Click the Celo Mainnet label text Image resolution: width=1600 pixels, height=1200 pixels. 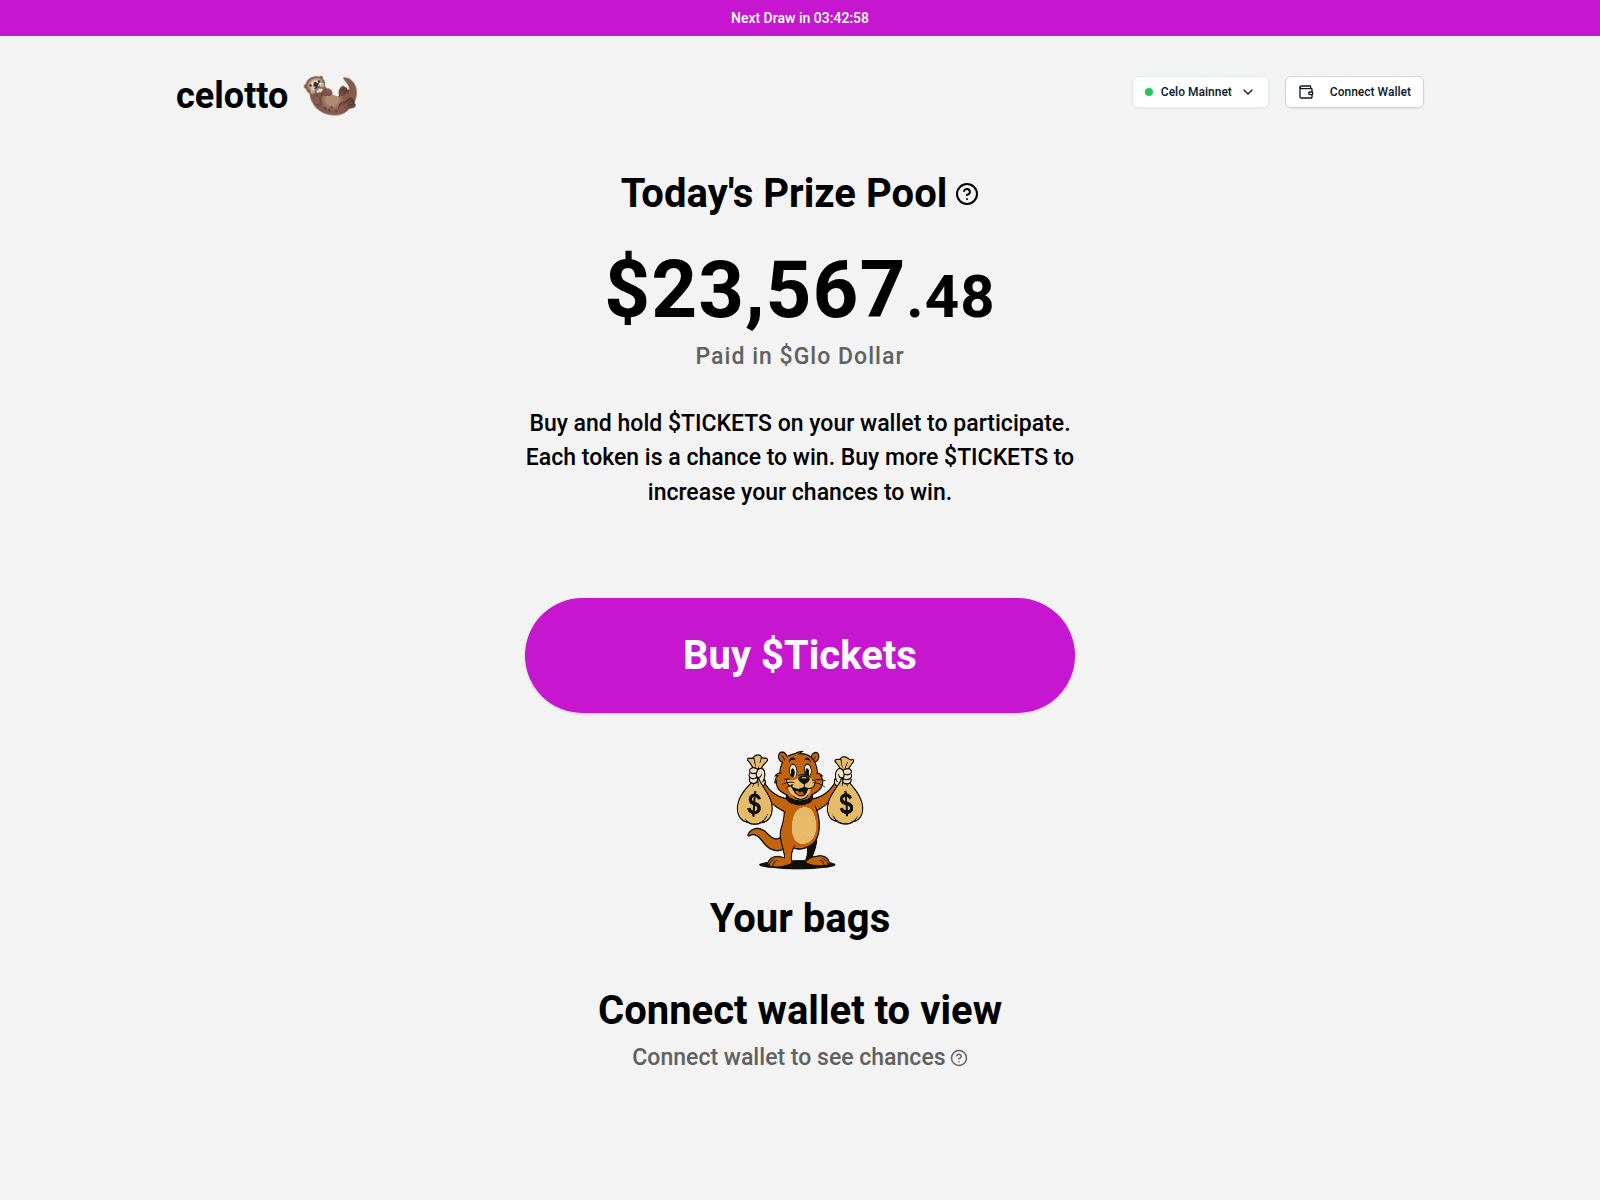(1196, 92)
